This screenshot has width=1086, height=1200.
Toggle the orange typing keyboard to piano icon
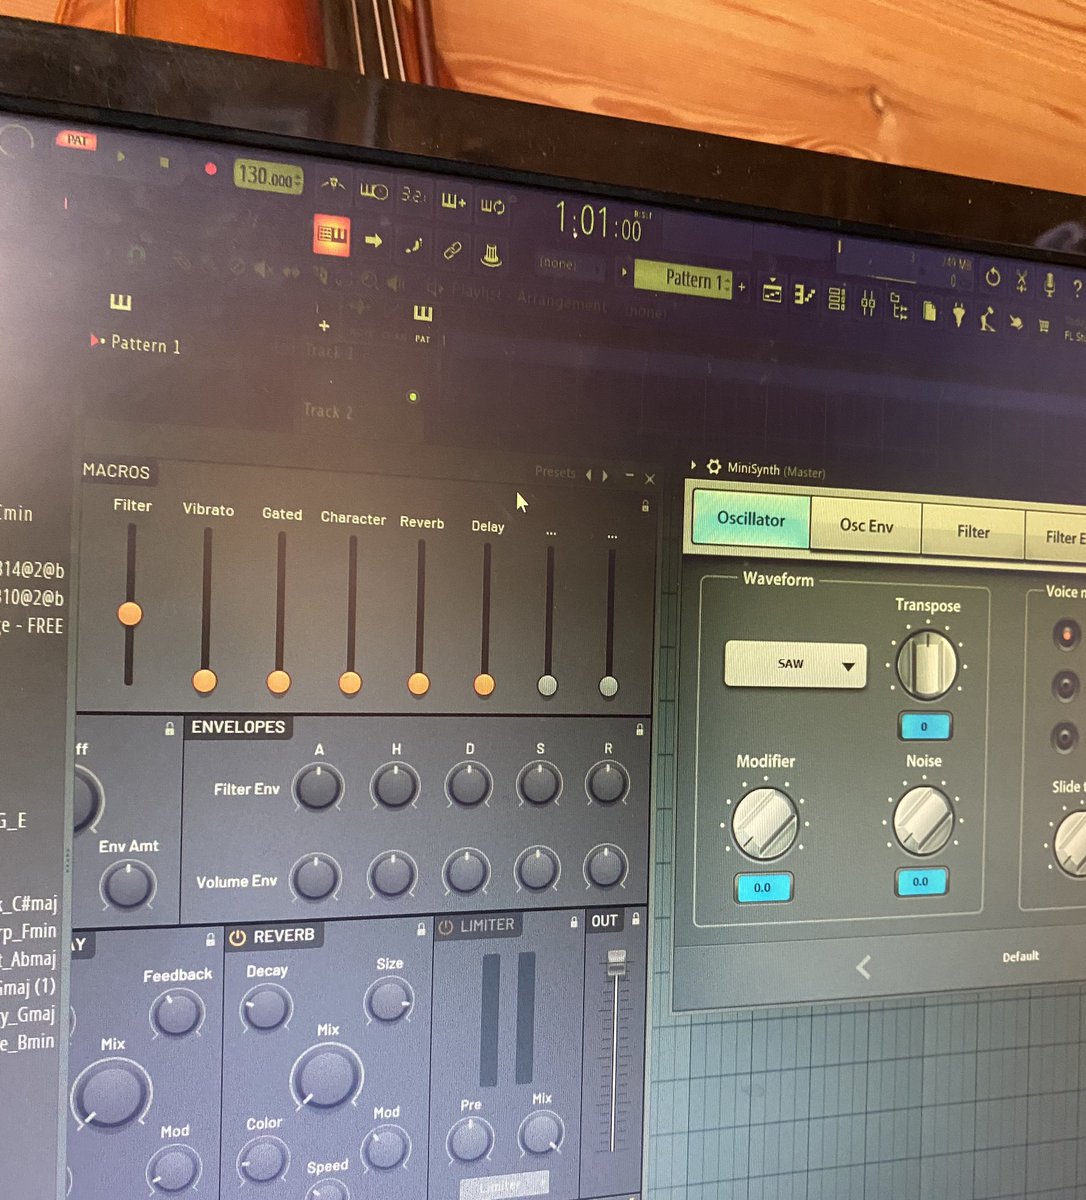coord(331,235)
